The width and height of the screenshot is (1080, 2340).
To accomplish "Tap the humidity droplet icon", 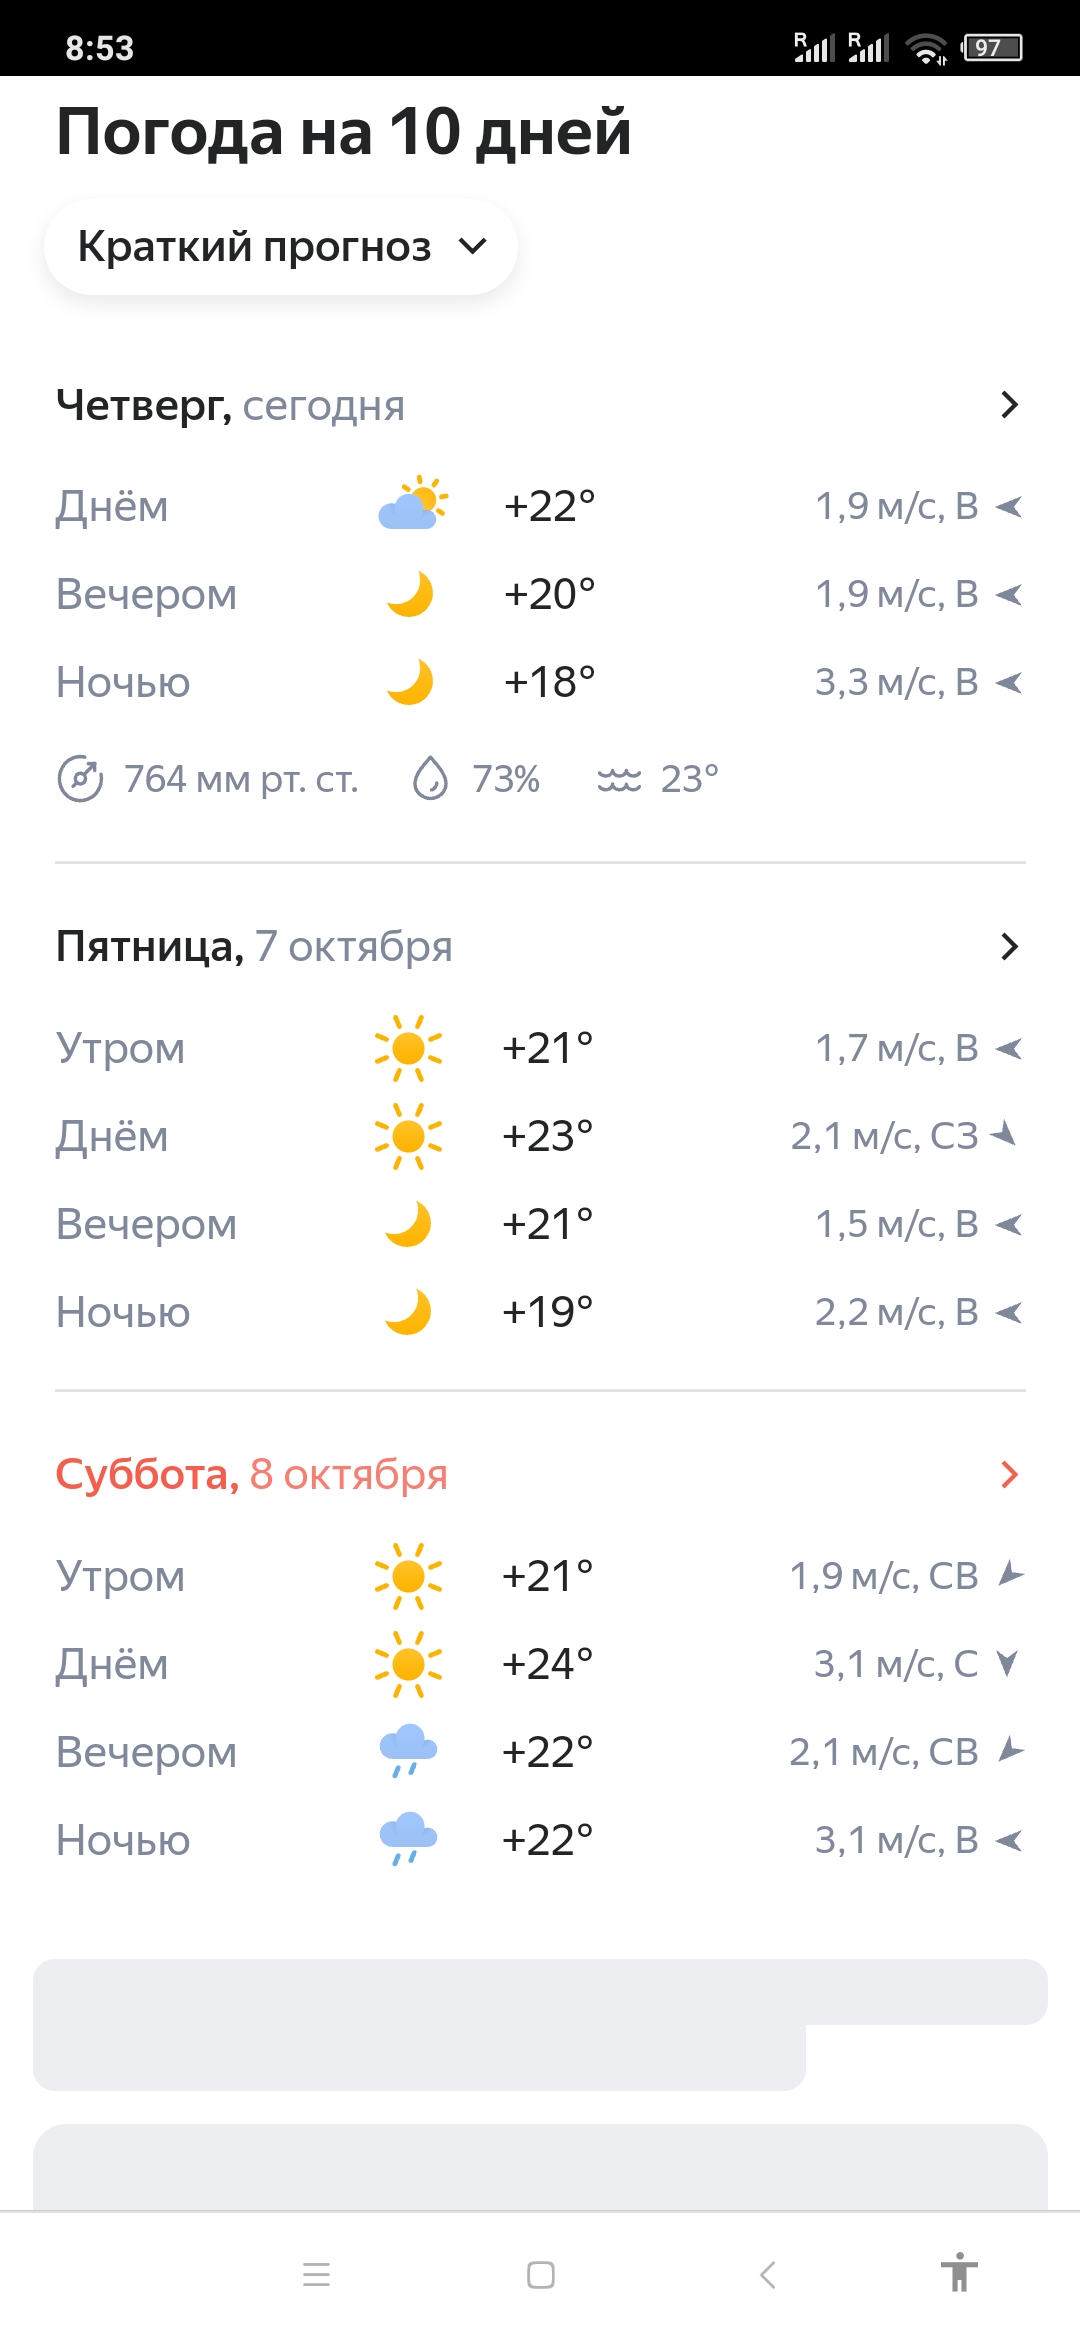I will pyautogui.click(x=430, y=779).
